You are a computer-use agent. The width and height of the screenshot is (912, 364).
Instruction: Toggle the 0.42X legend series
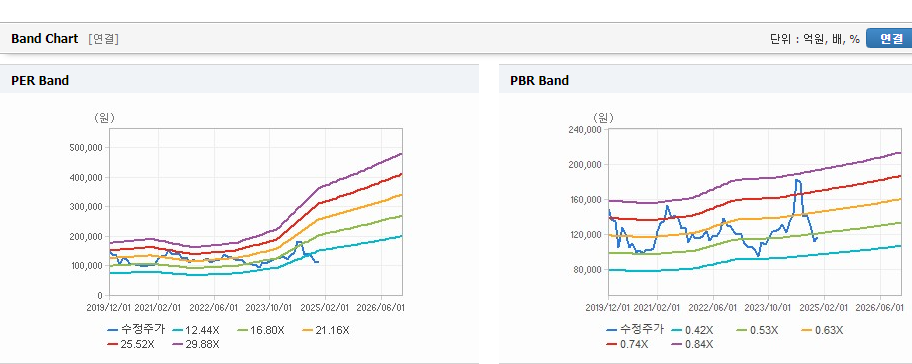[x=693, y=330]
